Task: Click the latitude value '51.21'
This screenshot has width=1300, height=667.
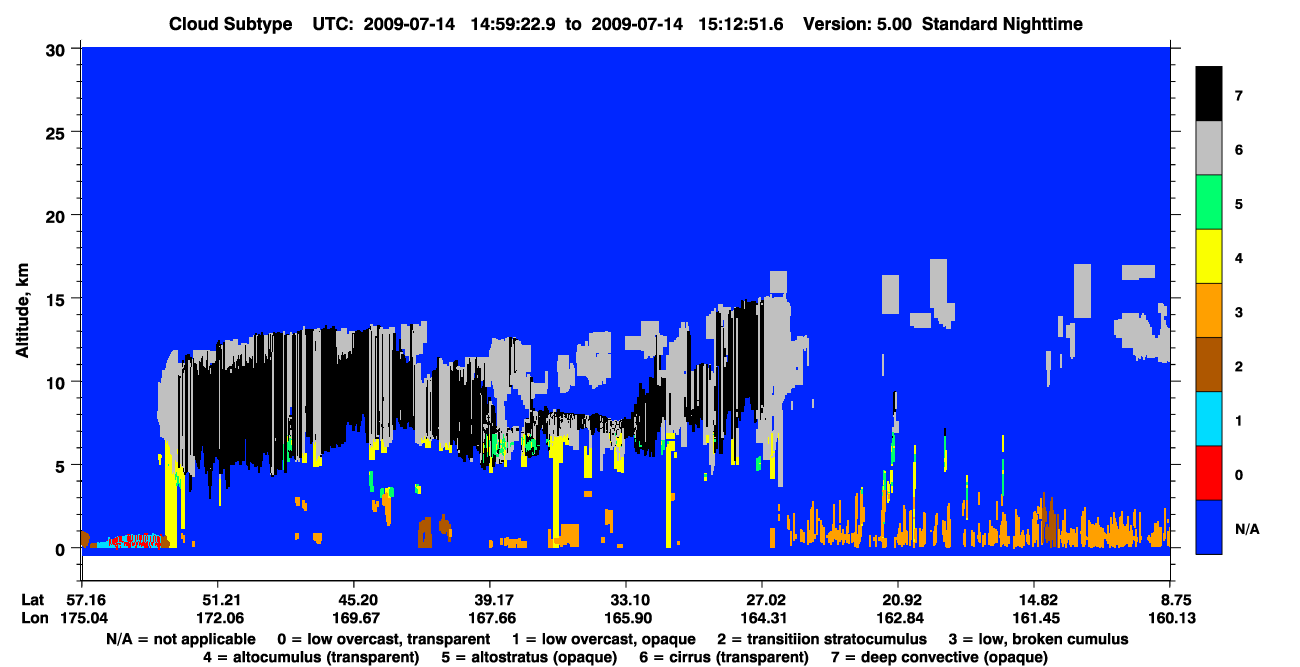Action: pyautogui.click(x=217, y=600)
